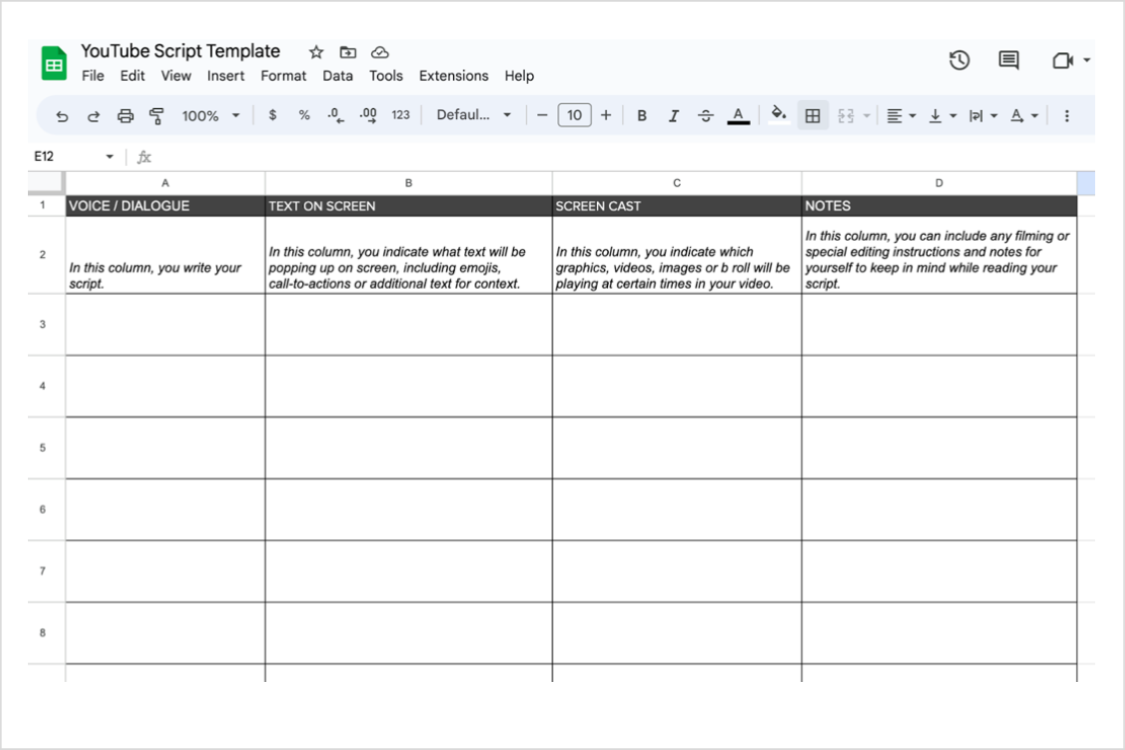Select the SCREEN CAST header cell
The image size is (1125, 750).
677,206
